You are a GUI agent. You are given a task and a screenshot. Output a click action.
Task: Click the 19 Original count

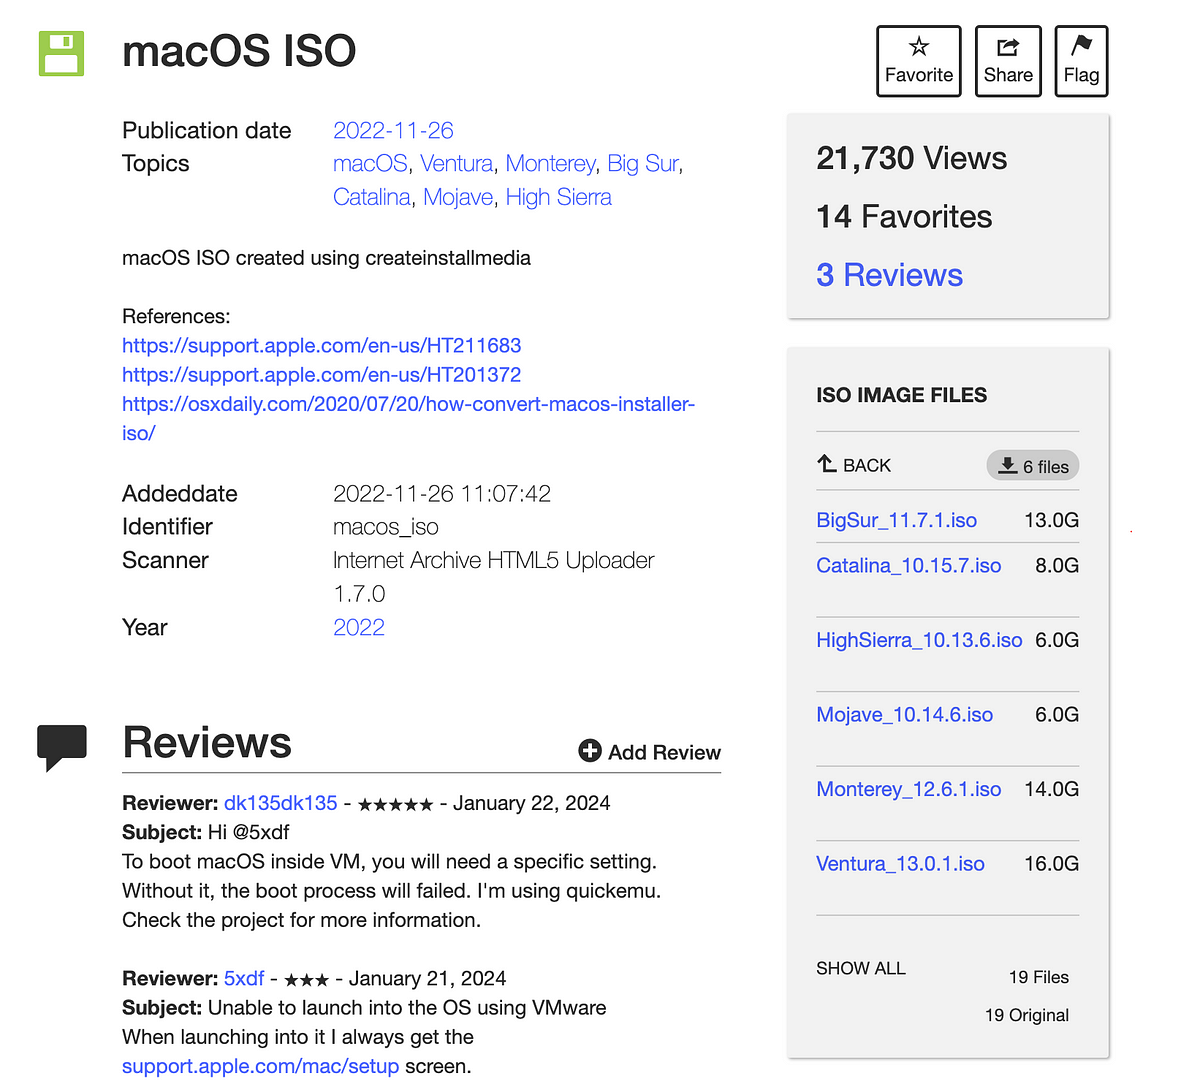point(1026,1015)
